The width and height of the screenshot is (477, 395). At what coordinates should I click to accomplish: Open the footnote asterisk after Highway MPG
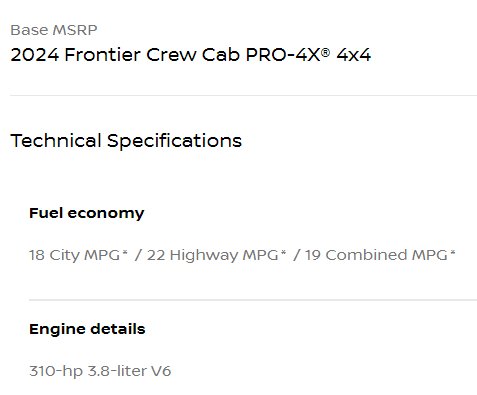[x=283, y=252]
